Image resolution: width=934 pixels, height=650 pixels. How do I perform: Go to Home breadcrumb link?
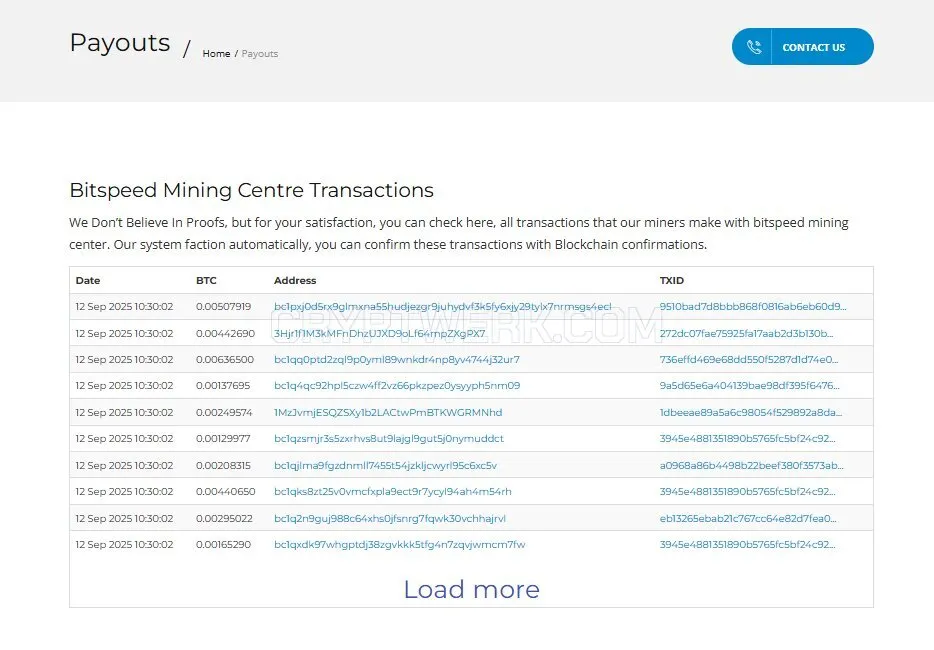click(x=216, y=54)
